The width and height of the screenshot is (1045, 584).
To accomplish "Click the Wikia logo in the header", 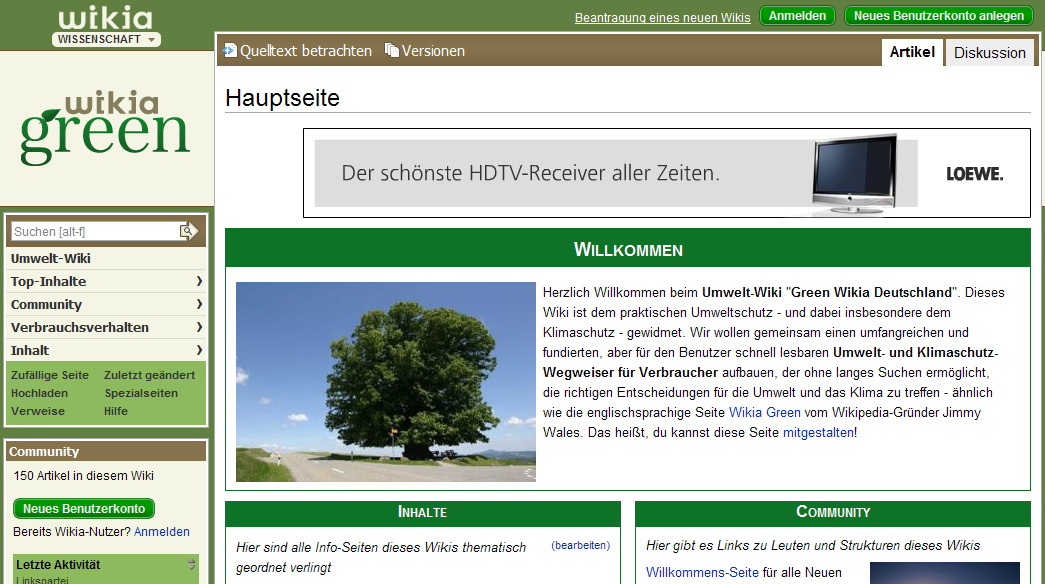I will 105,18.
